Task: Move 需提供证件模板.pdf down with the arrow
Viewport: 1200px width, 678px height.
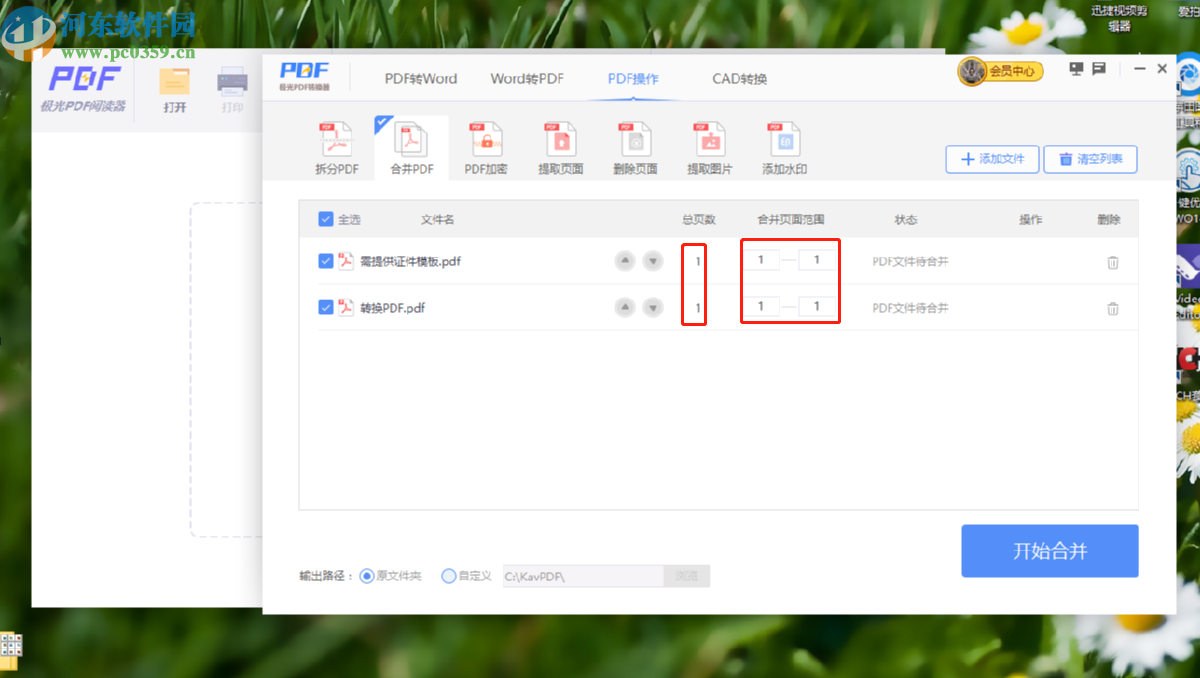Action: click(x=652, y=260)
